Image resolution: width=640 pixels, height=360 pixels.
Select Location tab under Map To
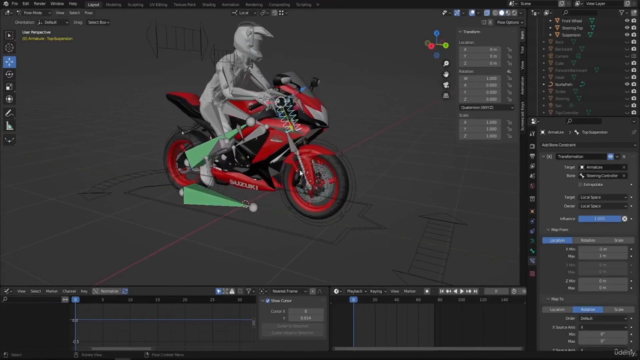click(x=557, y=310)
